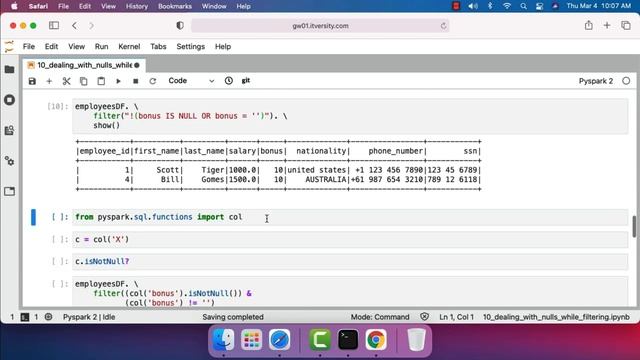The height and width of the screenshot is (360, 640).
Task: Click into the 'from pyspark.sql.functions import col' cell
Action: pyautogui.click(x=350, y=217)
